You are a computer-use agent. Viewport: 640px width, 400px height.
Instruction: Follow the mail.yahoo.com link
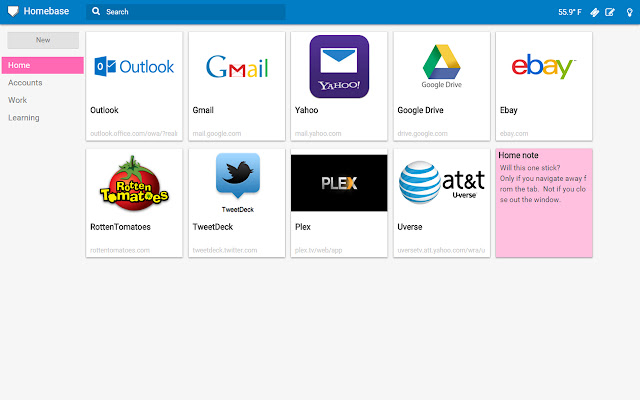coord(318,133)
